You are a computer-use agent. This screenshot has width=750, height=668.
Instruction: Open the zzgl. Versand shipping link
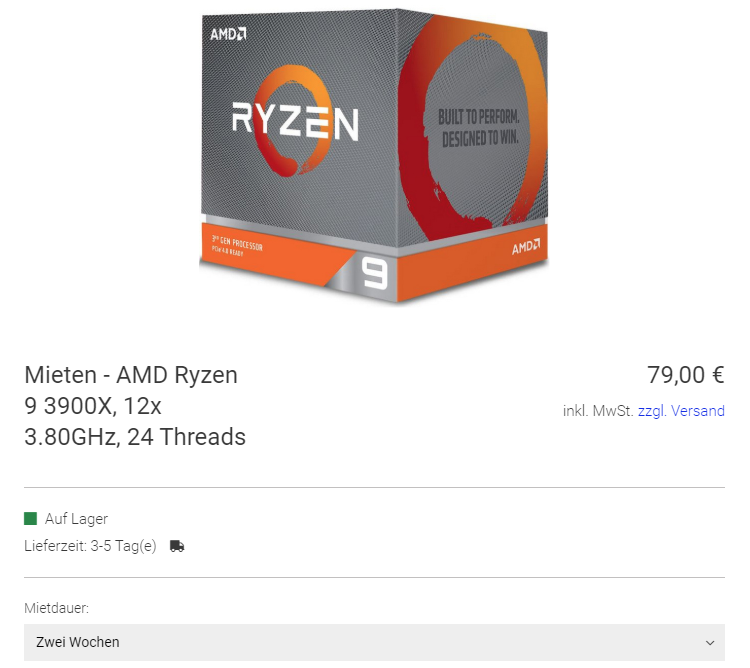pos(681,411)
